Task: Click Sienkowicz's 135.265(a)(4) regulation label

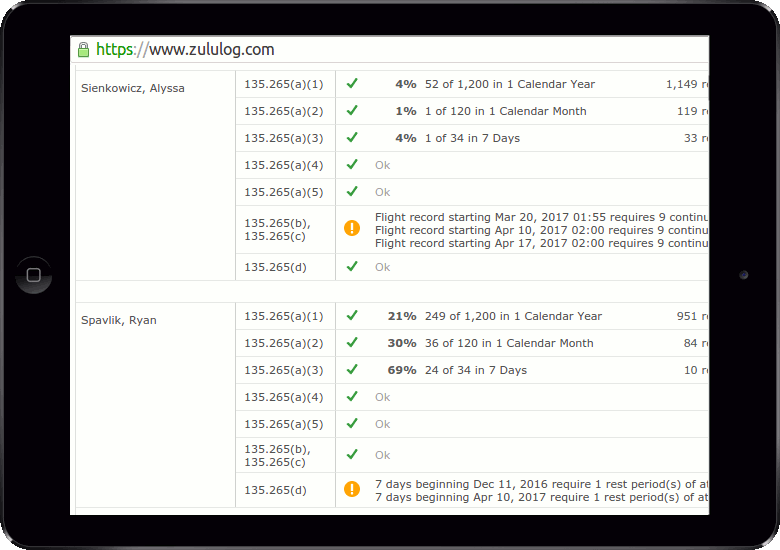Action: point(284,165)
